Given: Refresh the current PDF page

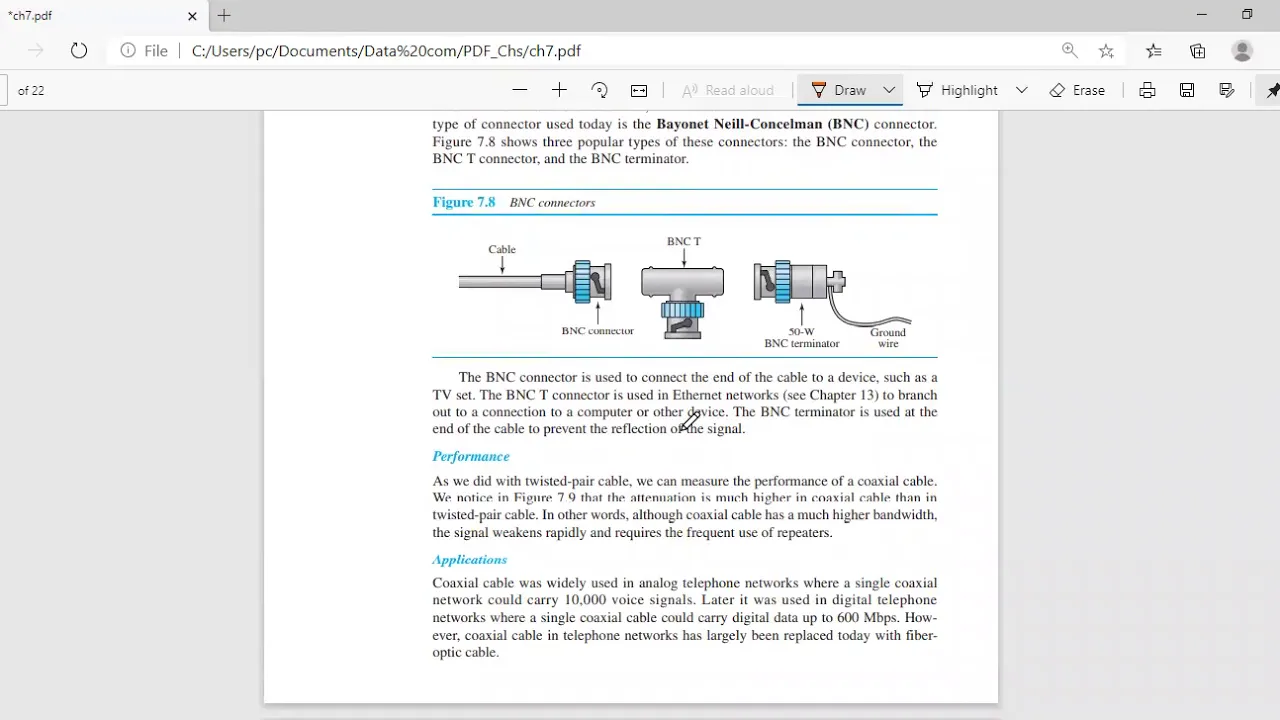Looking at the screenshot, I should click(x=79, y=51).
